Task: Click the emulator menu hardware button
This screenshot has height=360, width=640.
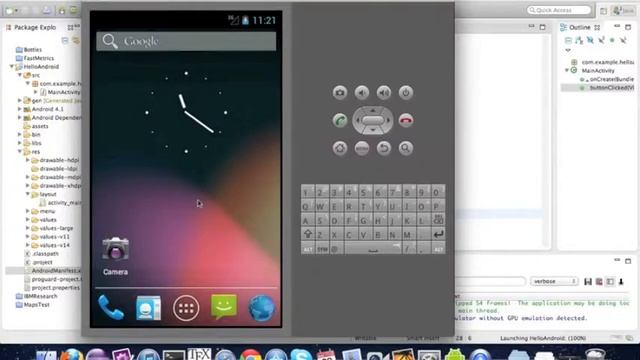Action: (362, 148)
